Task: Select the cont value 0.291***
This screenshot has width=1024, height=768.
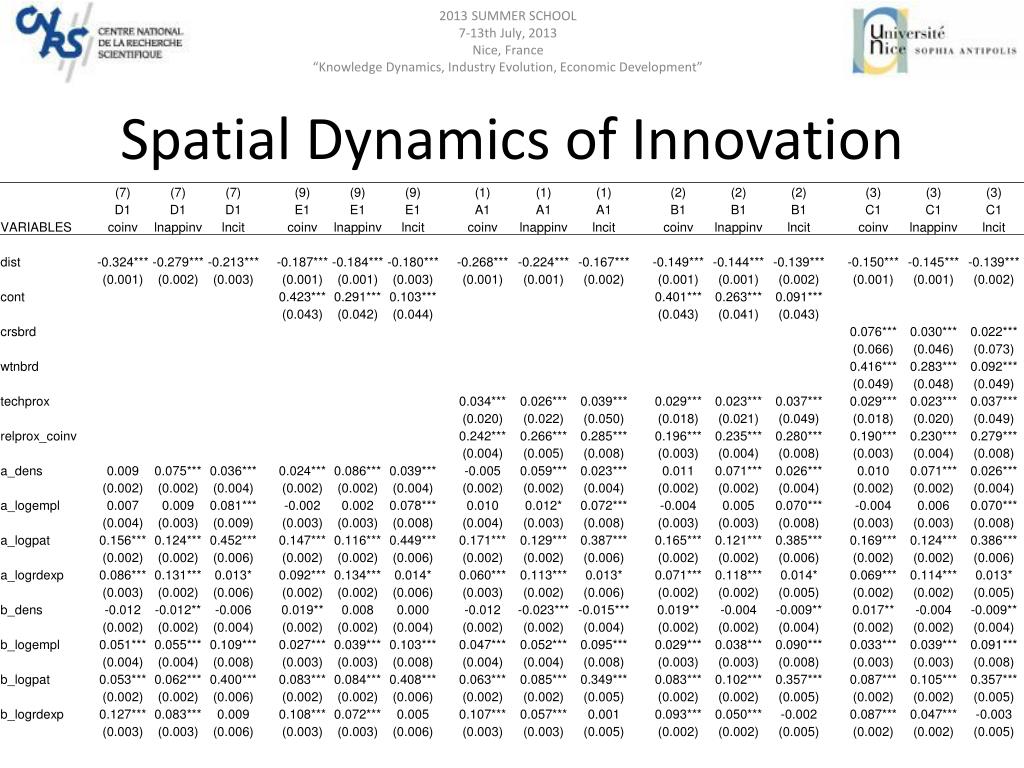Action: tap(357, 296)
